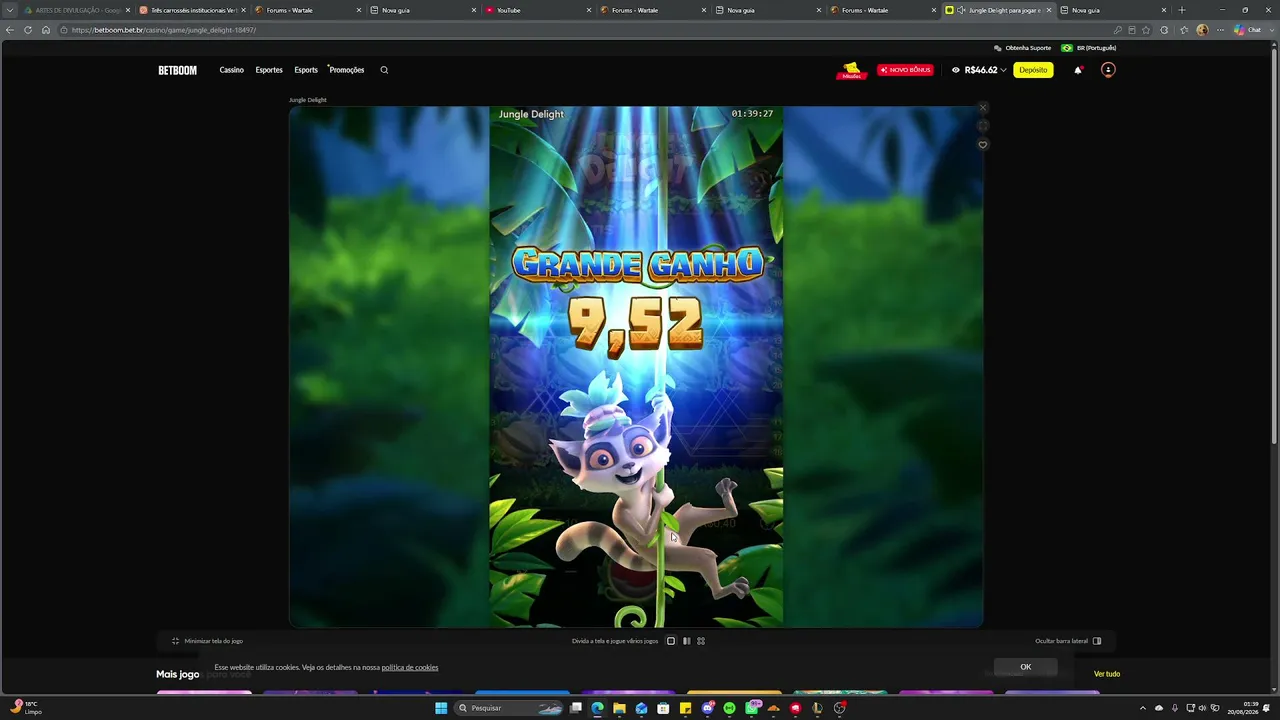1280x720 pixels.
Task: Click Ver tudo for more games
Action: click(x=1107, y=674)
